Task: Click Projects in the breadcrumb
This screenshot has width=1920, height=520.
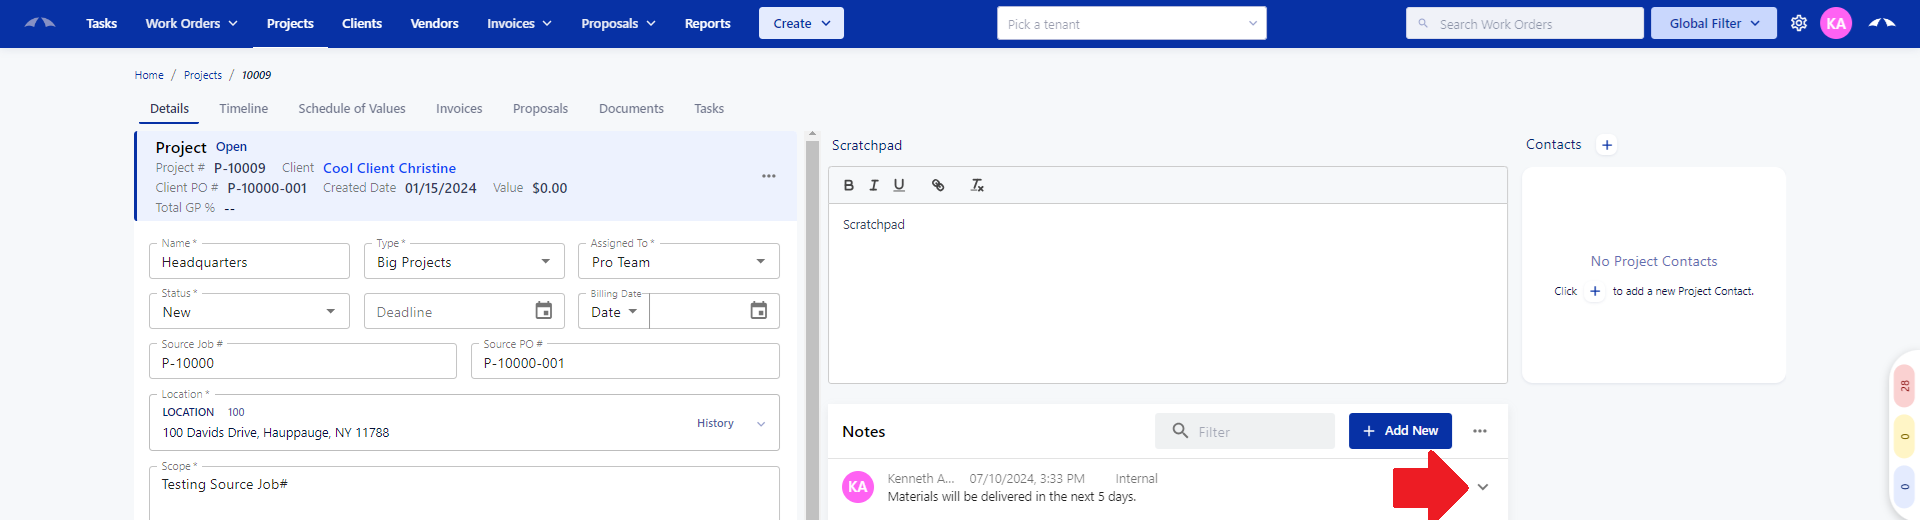Action: pos(203,75)
